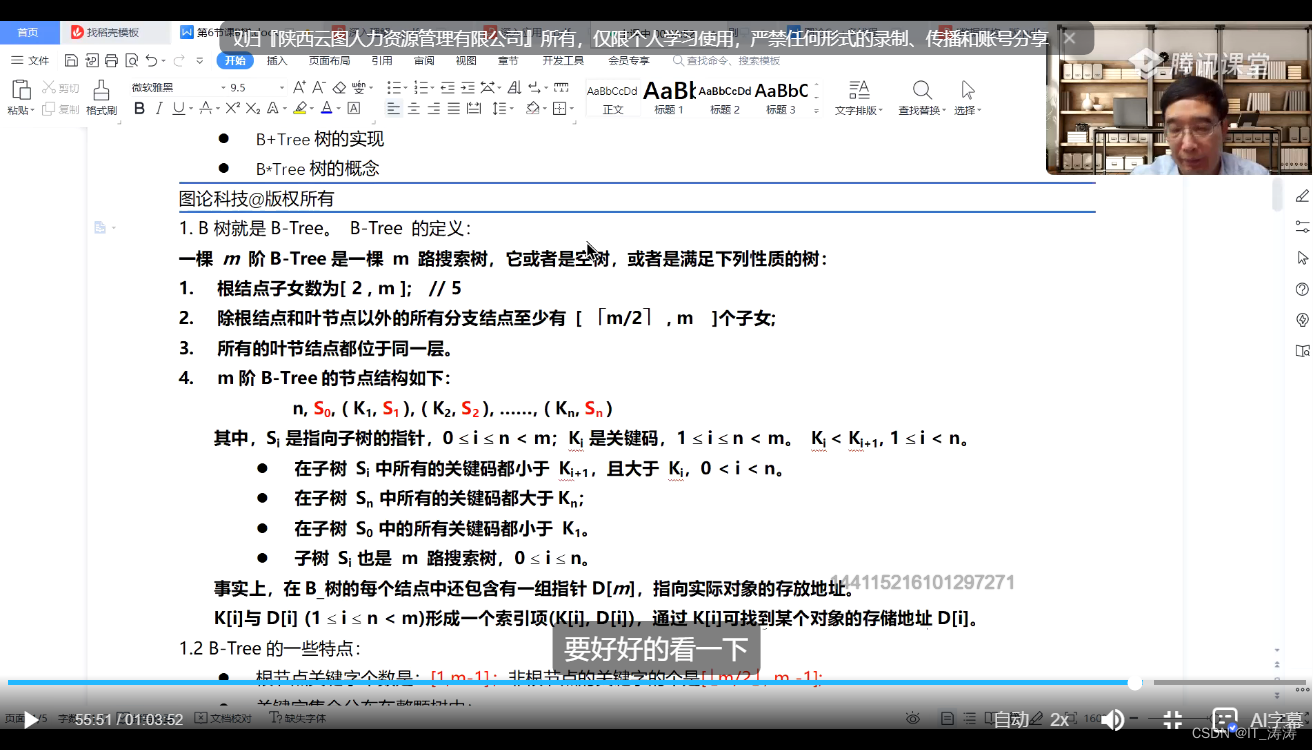Viewport: 1313px width, 750px height.
Task: Expand the bullet list dropdown
Action: 407,87
